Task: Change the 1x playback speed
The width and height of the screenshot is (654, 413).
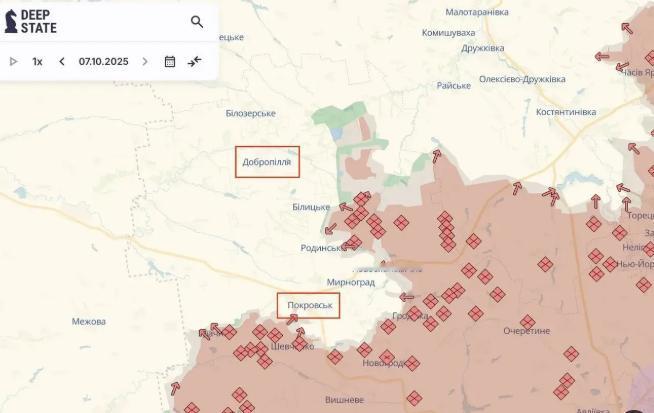Action: pyautogui.click(x=38, y=62)
